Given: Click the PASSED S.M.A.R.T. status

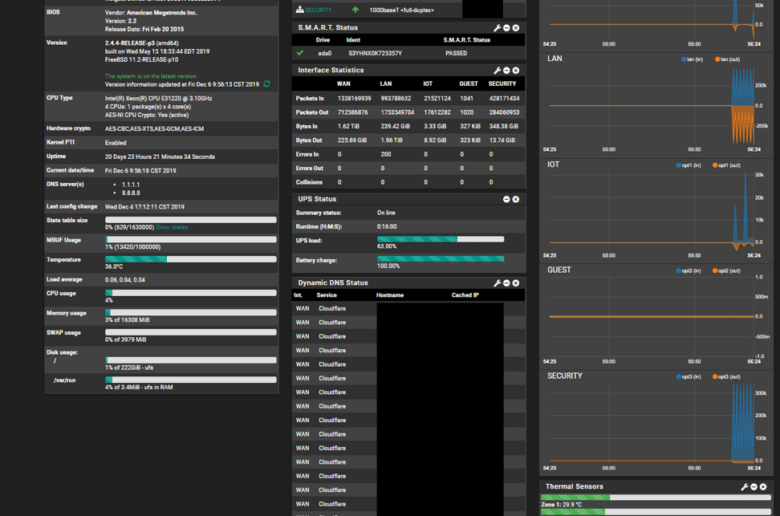Looking at the screenshot, I should [456, 53].
